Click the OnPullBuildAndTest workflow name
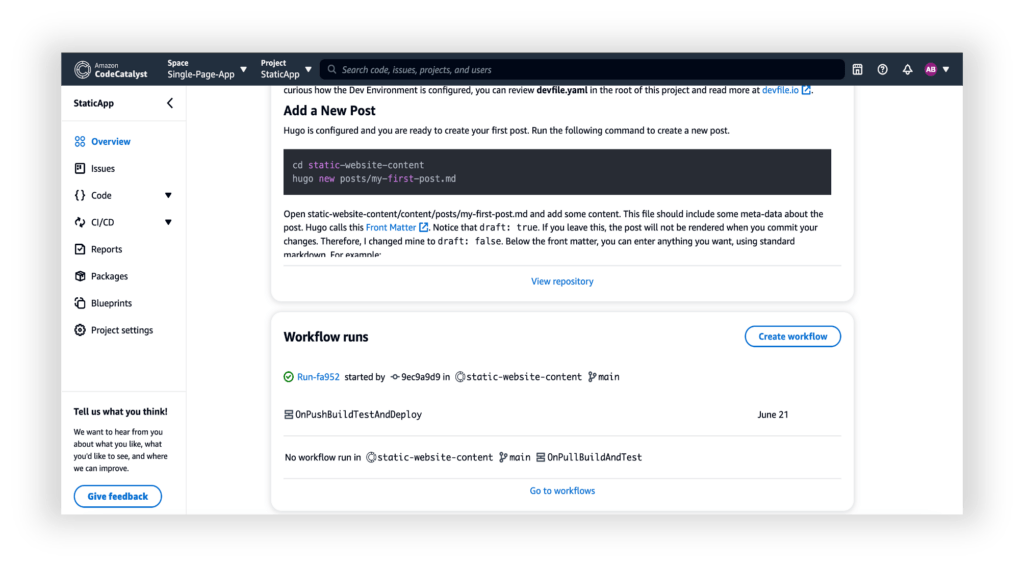1024x567 pixels. tap(594, 457)
